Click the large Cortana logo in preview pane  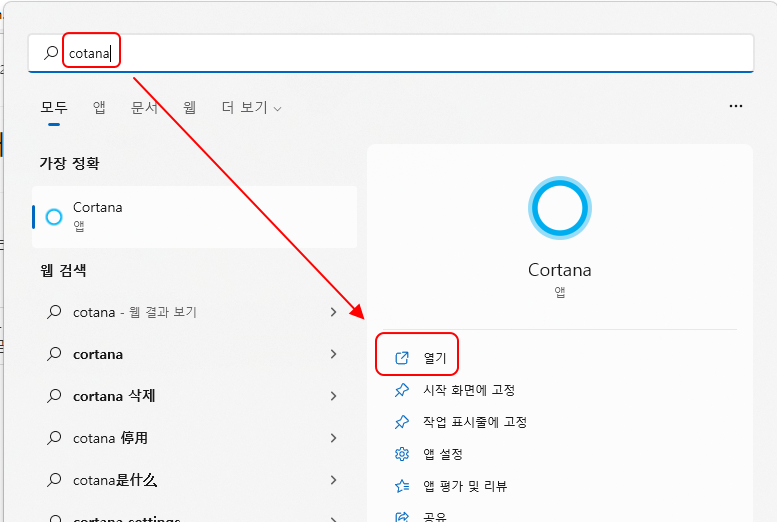pos(560,208)
